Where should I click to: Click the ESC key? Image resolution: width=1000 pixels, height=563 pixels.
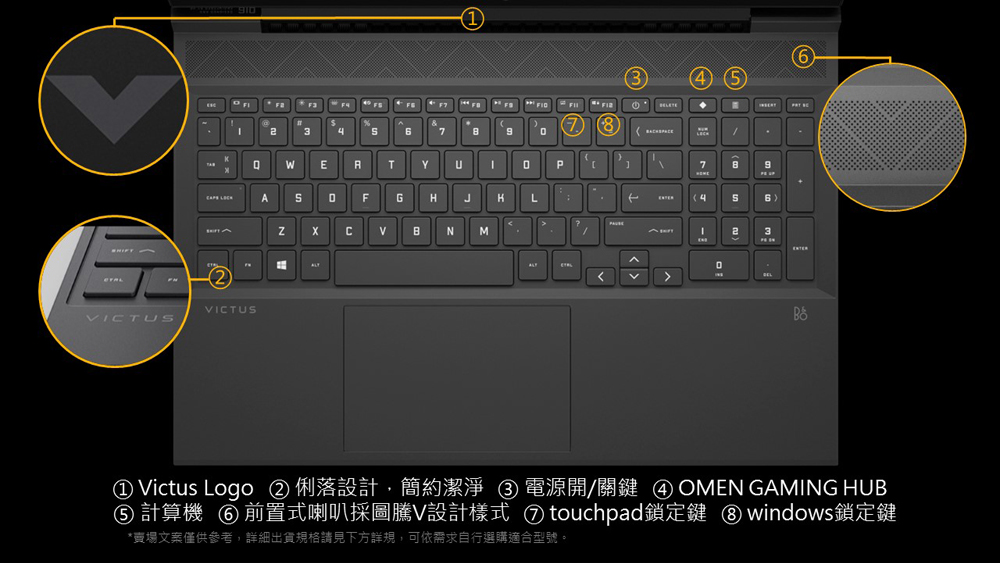tap(211, 105)
